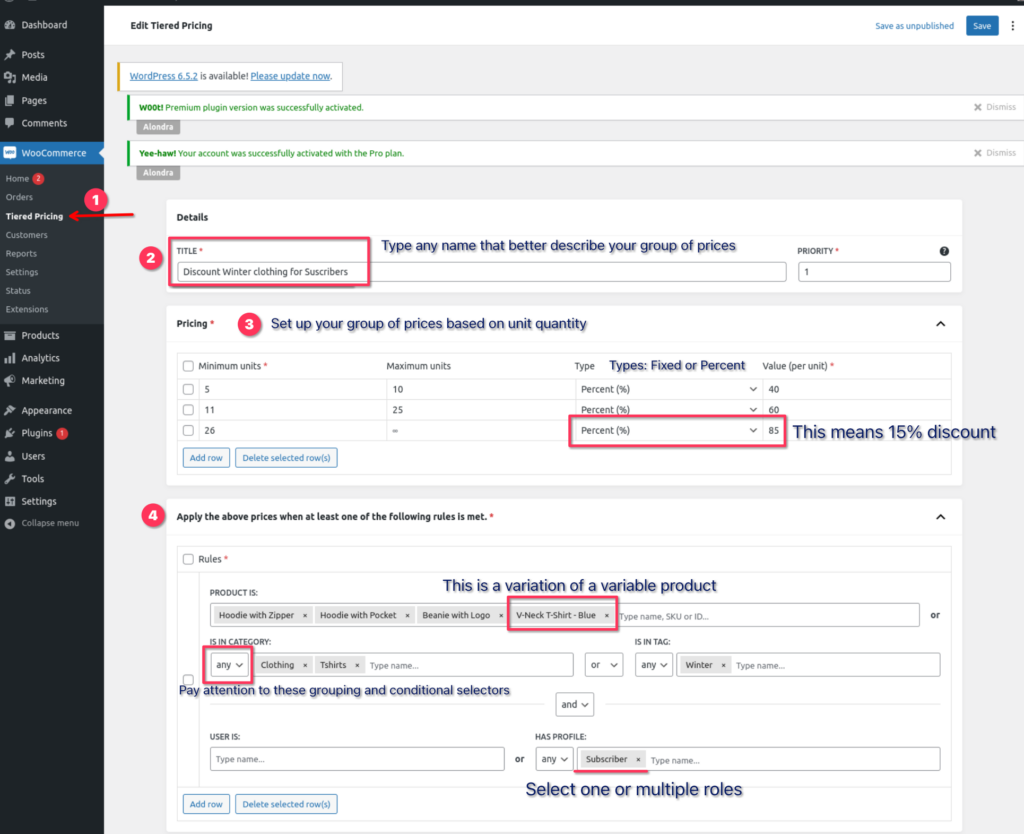Image resolution: width=1024 pixels, height=834 pixels.
Task: Open the three-dot options menu
Action: pos(1012,25)
